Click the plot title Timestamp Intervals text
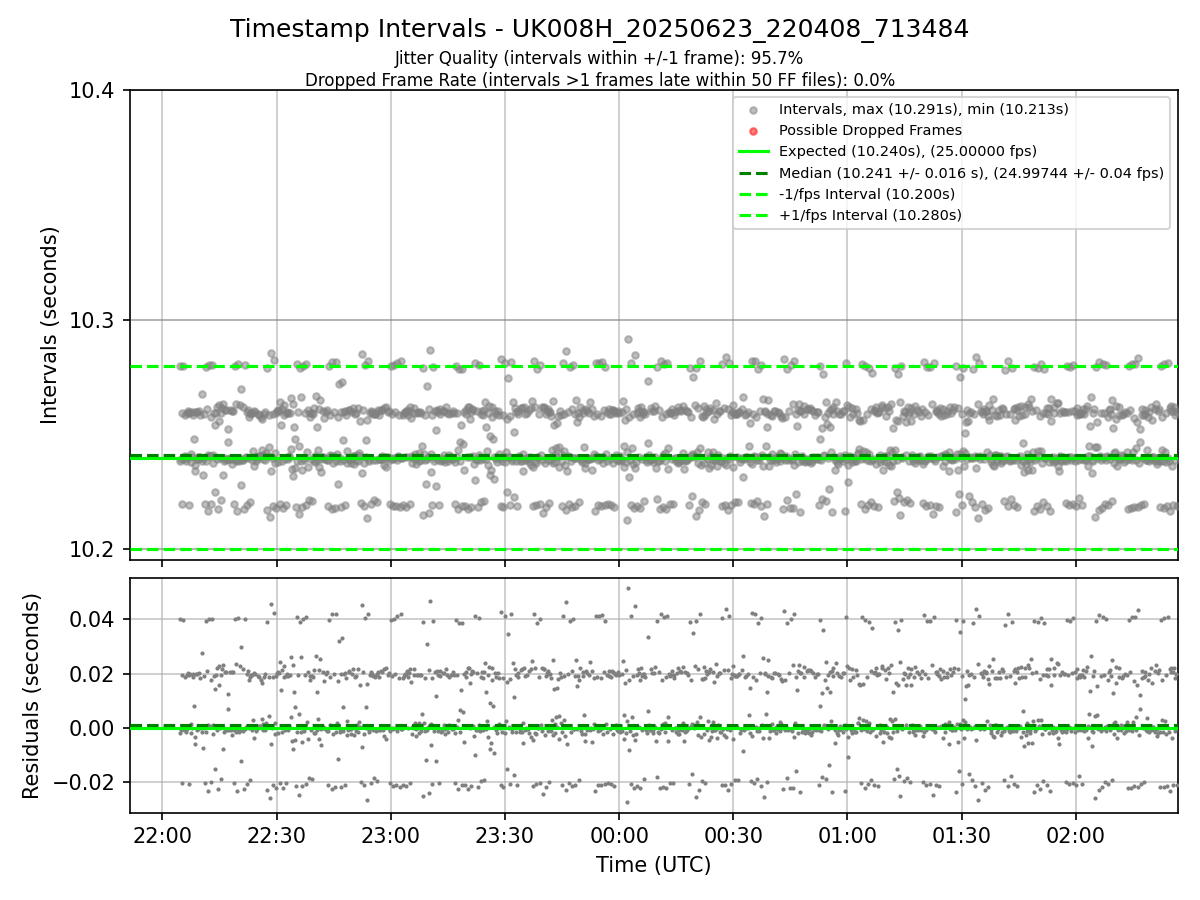The width and height of the screenshot is (1200, 900). (x=599, y=29)
